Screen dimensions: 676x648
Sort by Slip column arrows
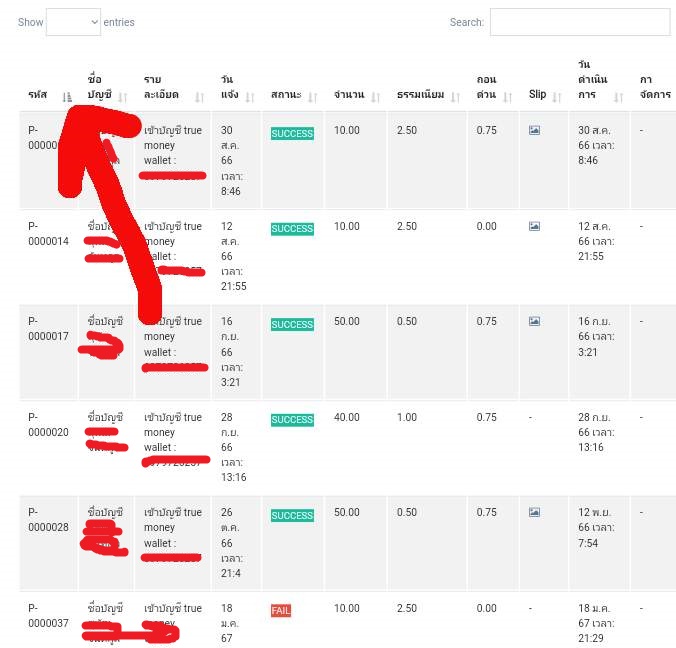click(557, 97)
